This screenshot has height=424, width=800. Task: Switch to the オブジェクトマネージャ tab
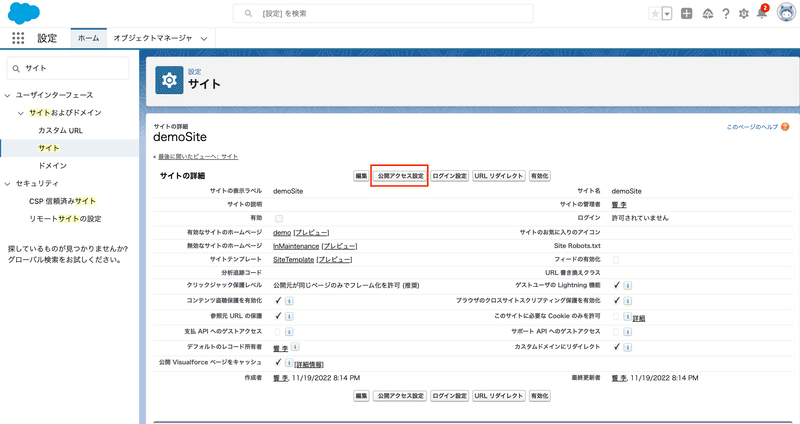click(153, 38)
